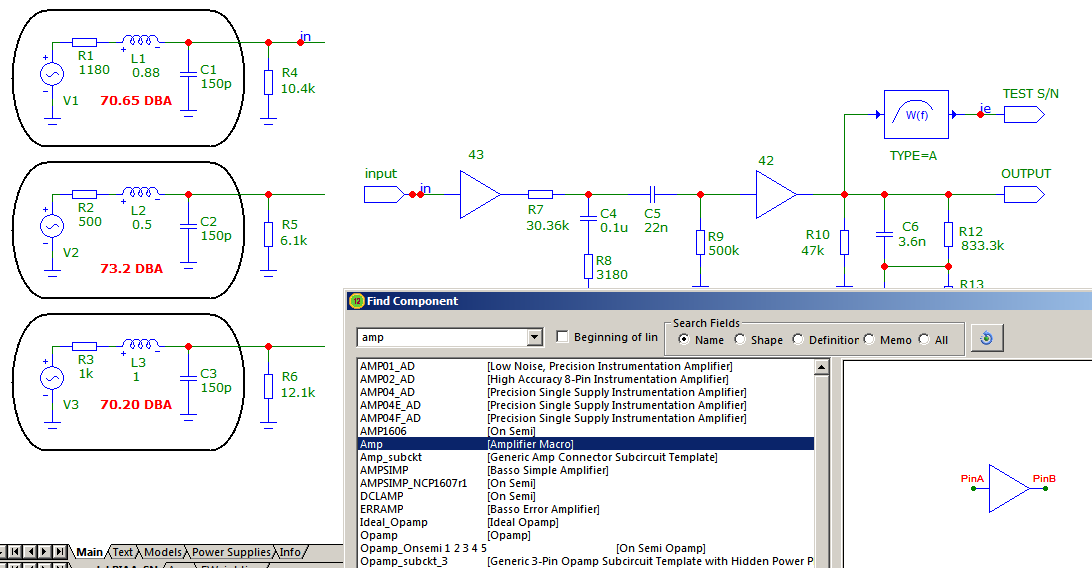Select the Shape search field radio
1092x568 pixels.
(x=740, y=339)
